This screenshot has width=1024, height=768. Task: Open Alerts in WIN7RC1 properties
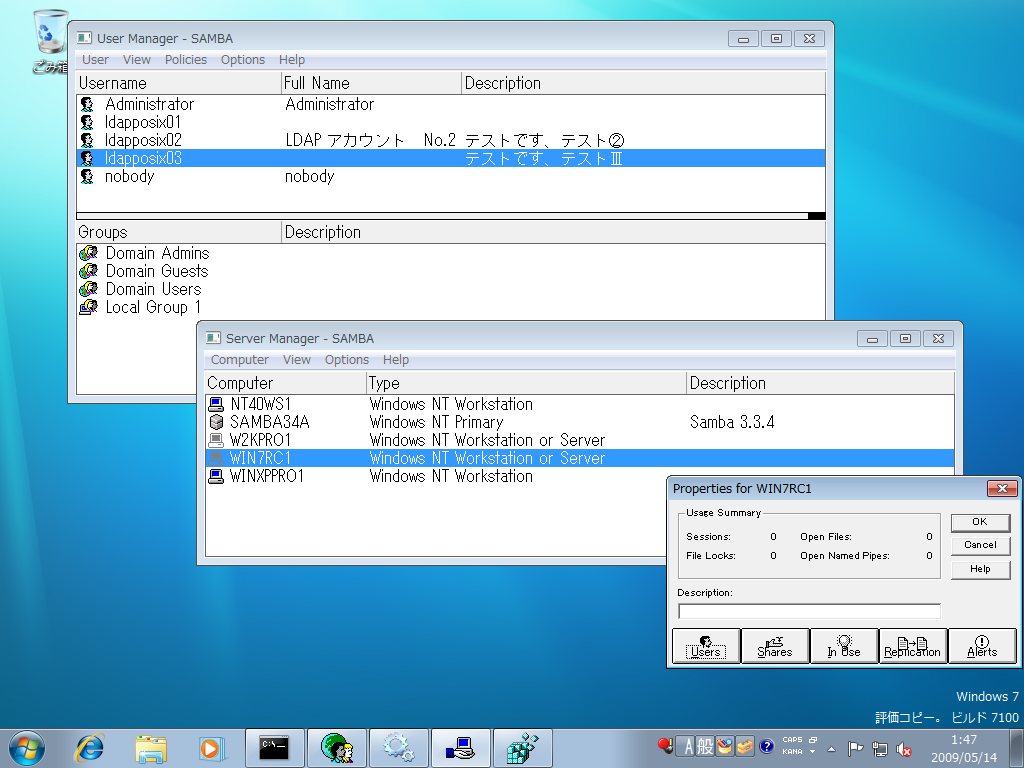(x=982, y=646)
